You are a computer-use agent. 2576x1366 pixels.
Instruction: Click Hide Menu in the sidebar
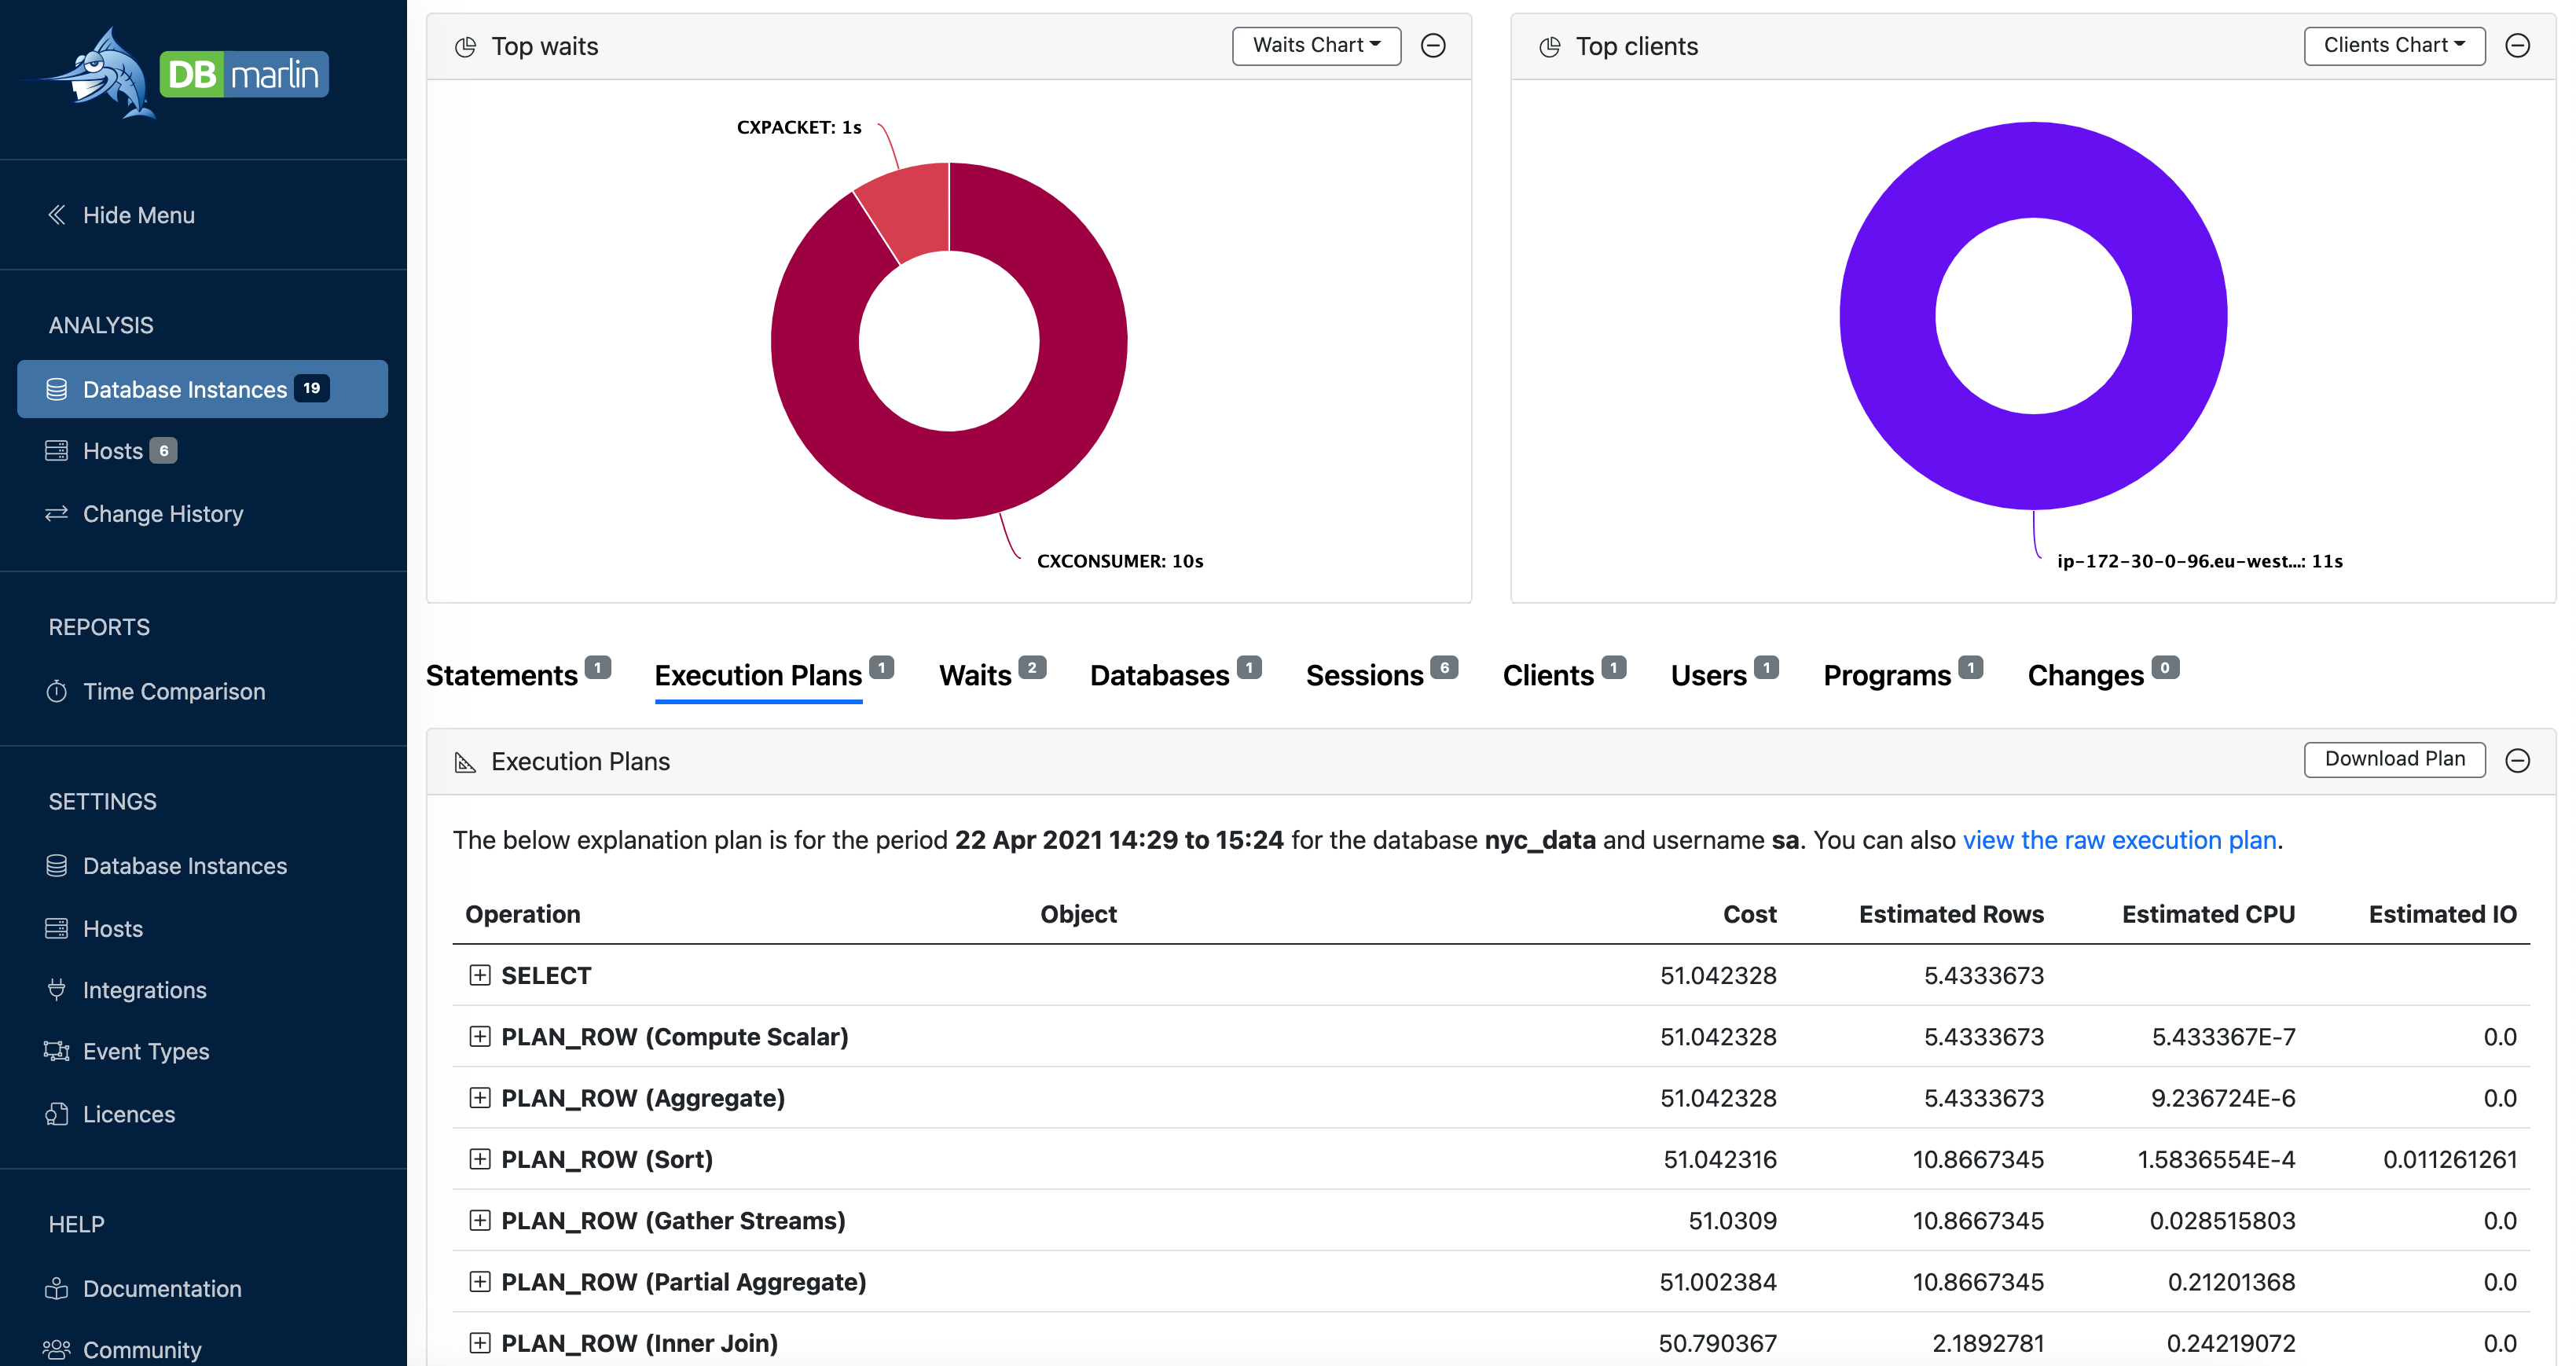coord(139,215)
